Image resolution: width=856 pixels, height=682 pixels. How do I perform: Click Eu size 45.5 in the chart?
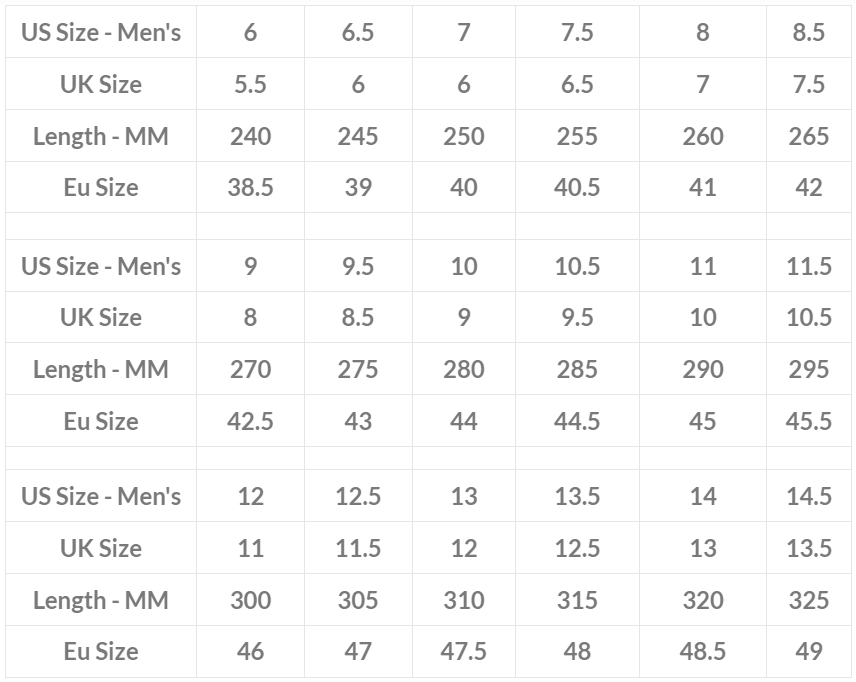[x=808, y=421]
